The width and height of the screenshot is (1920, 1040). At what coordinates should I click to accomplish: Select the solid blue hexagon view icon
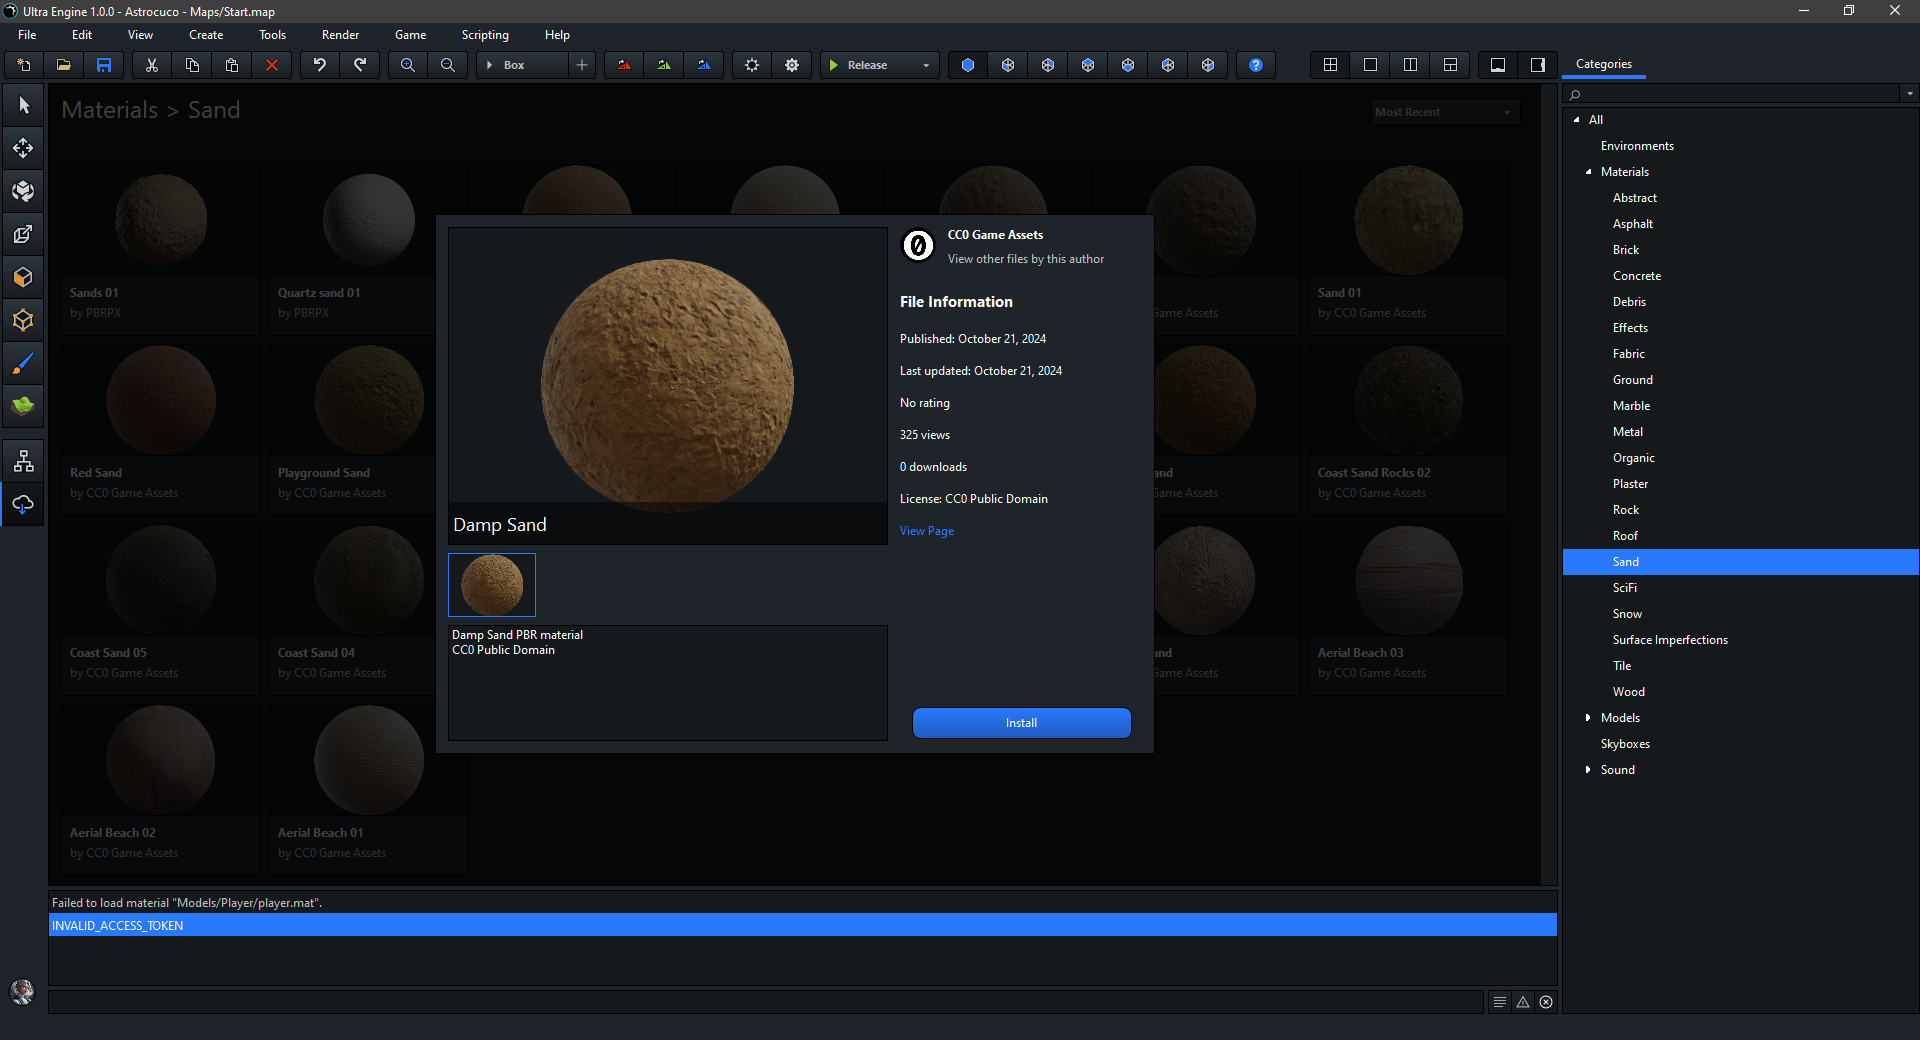tap(968, 65)
